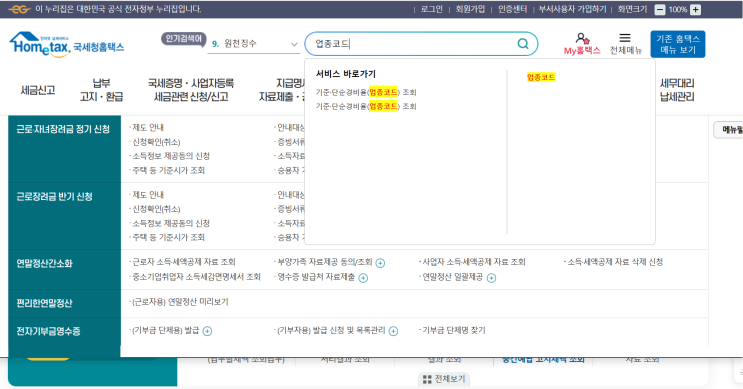Open 사업자 소득·세액공제 자료 조회
Image resolution: width=743 pixels, height=389 pixels.
[474, 262]
